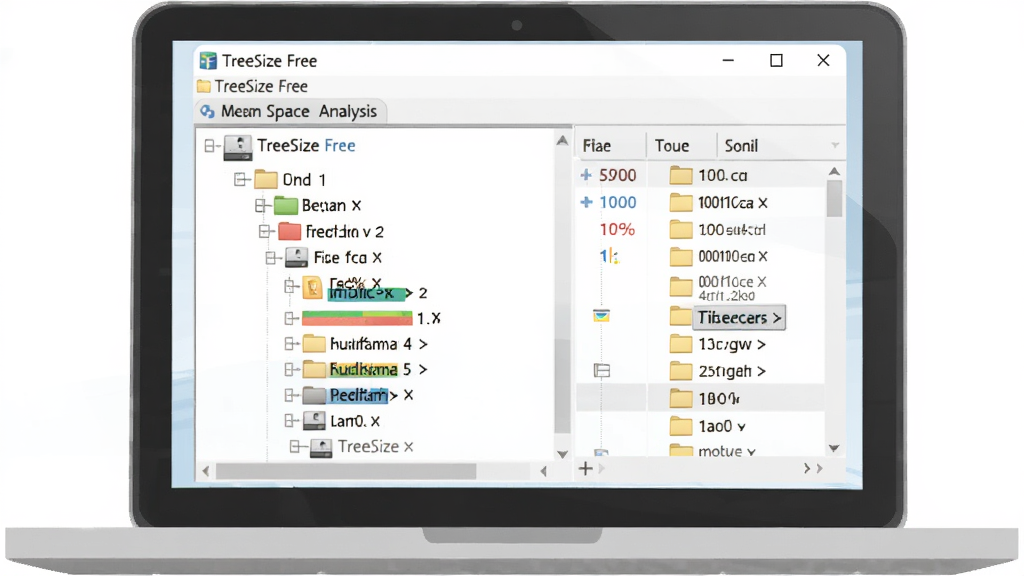Select the Rudlsama 5 folder icon
The image size is (1024, 576).
[x=314, y=370]
